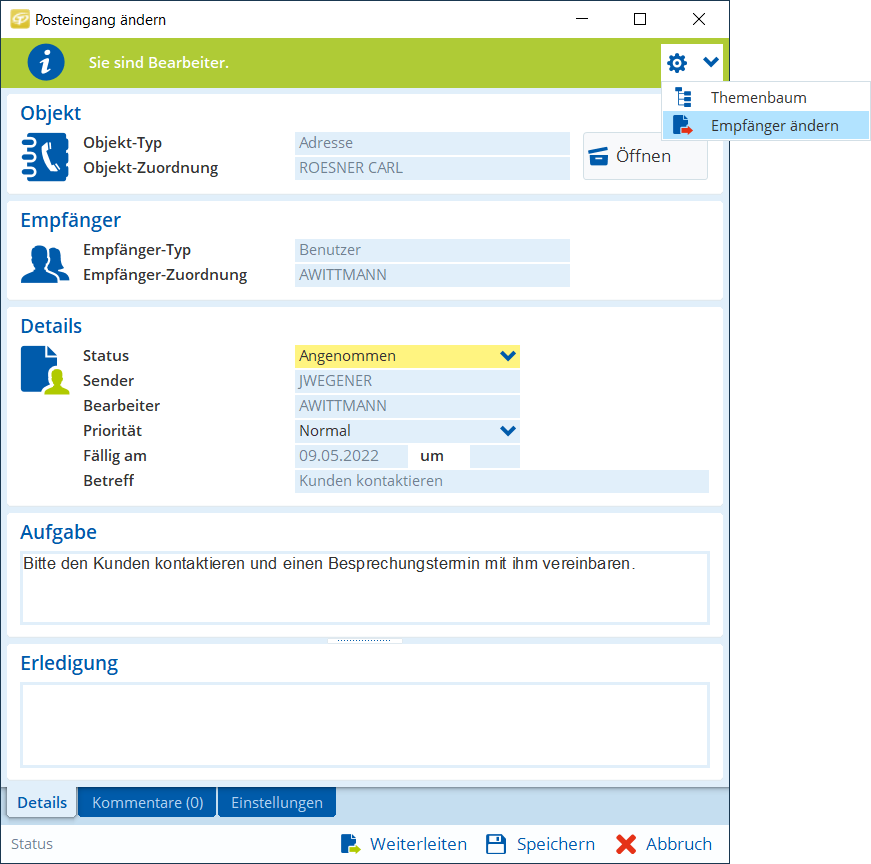Click the 'Sie sind Bearbeiter.' message text
Image resolution: width=871 pixels, height=864 pixels.
(x=159, y=63)
